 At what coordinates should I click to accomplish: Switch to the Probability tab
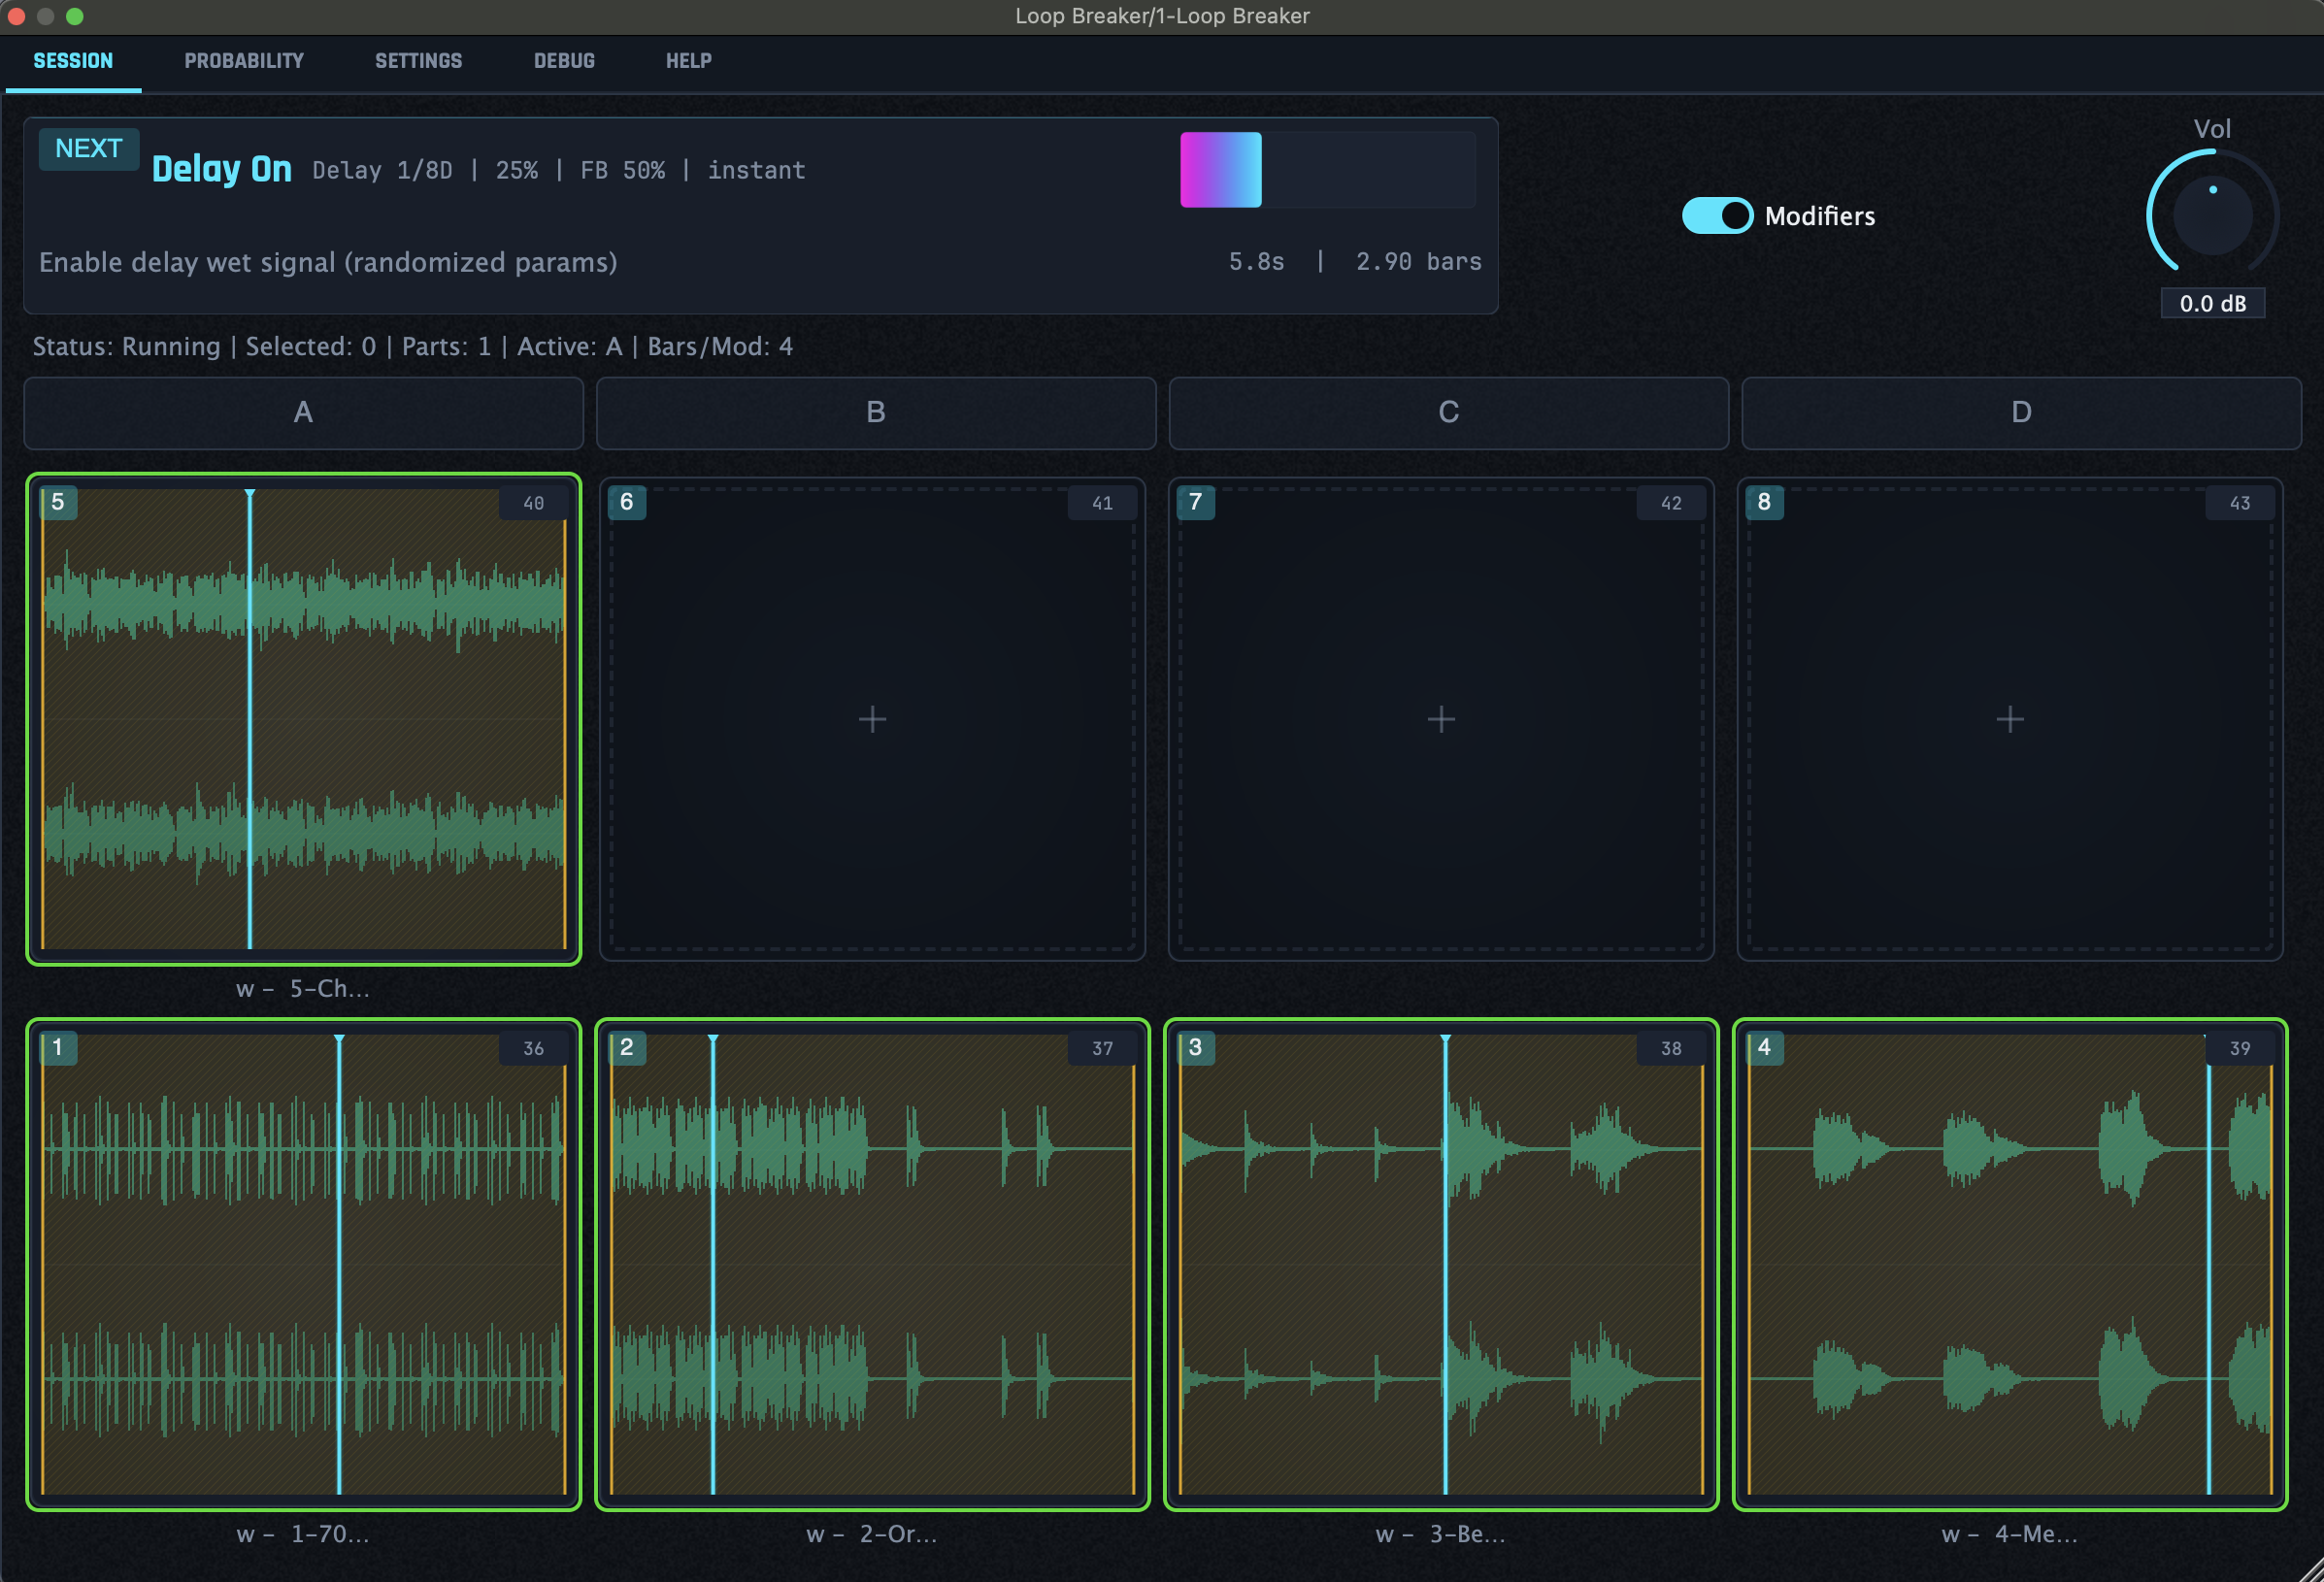[244, 60]
